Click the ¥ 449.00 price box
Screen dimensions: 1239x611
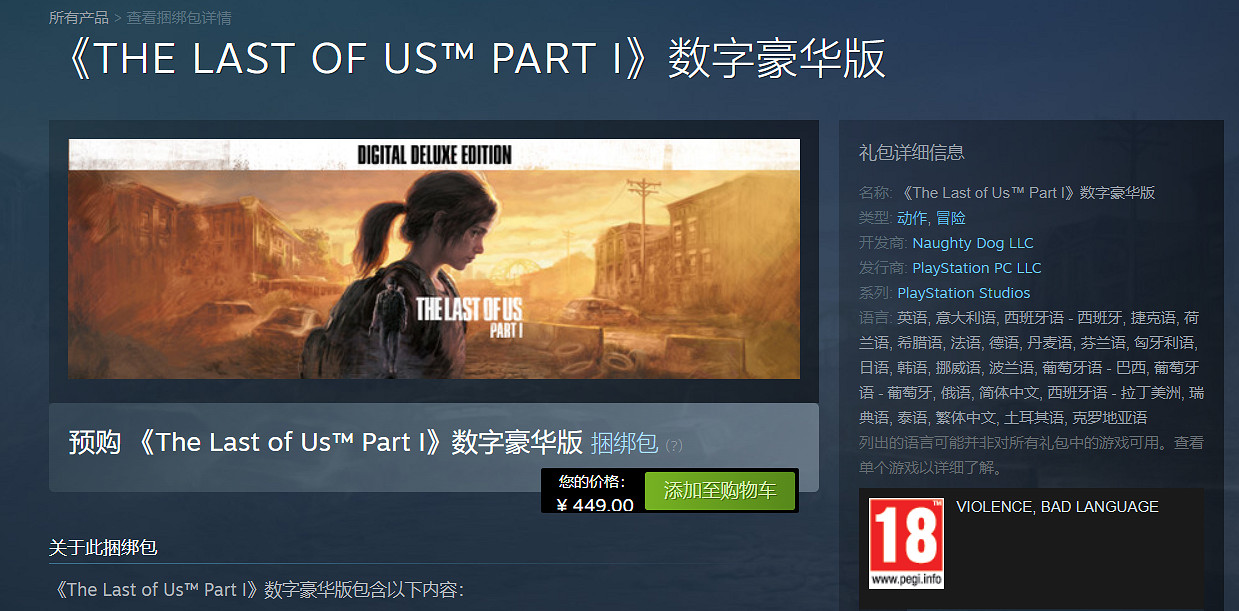pos(594,504)
